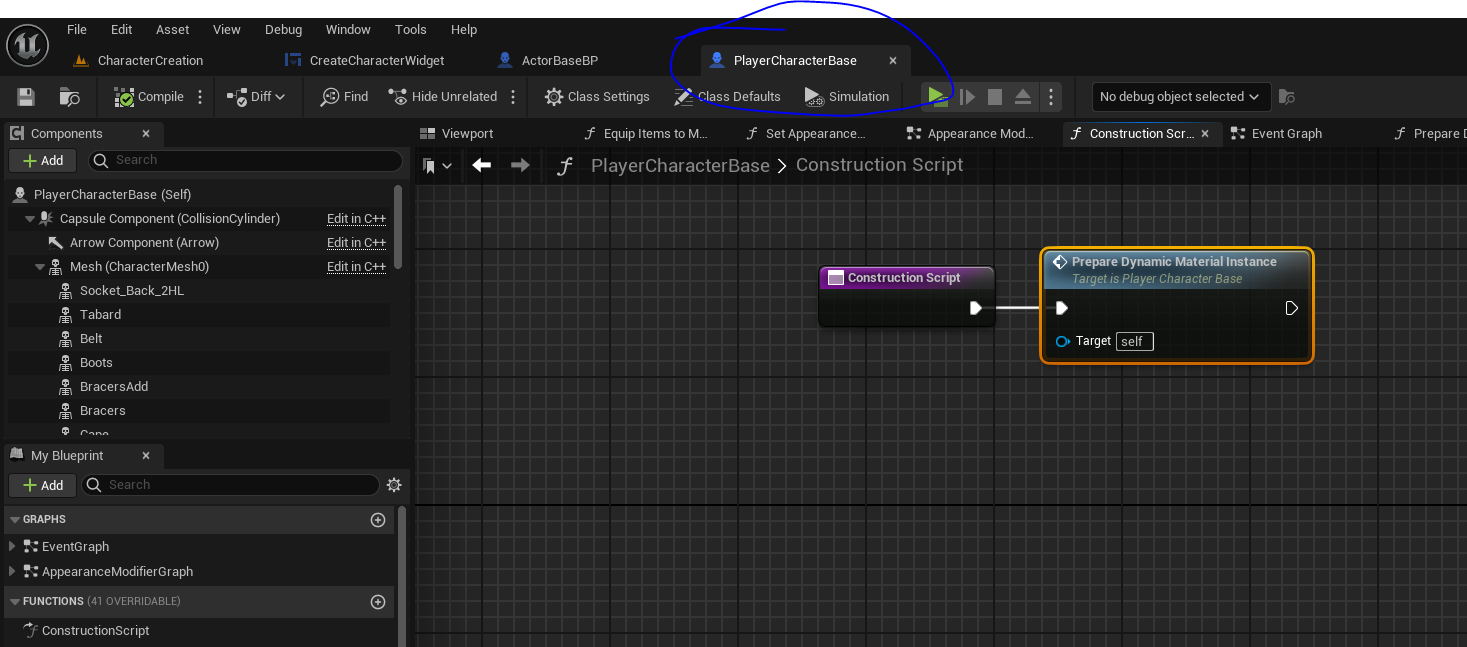The image size is (1467, 647).
Task: Add new graph with plus icon in GRAPHS
Action: coord(378,520)
